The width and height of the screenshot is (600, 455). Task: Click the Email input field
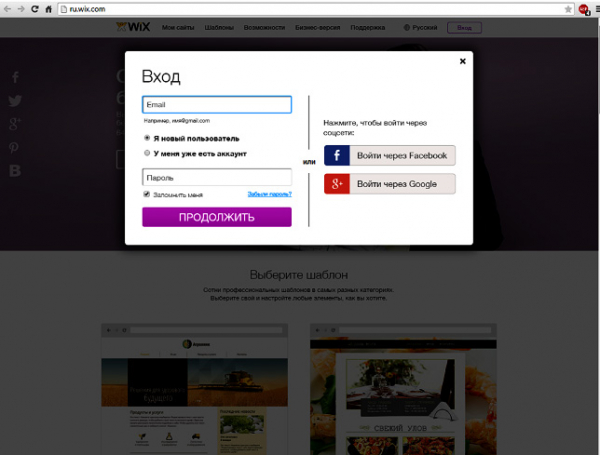(x=217, y=104)
